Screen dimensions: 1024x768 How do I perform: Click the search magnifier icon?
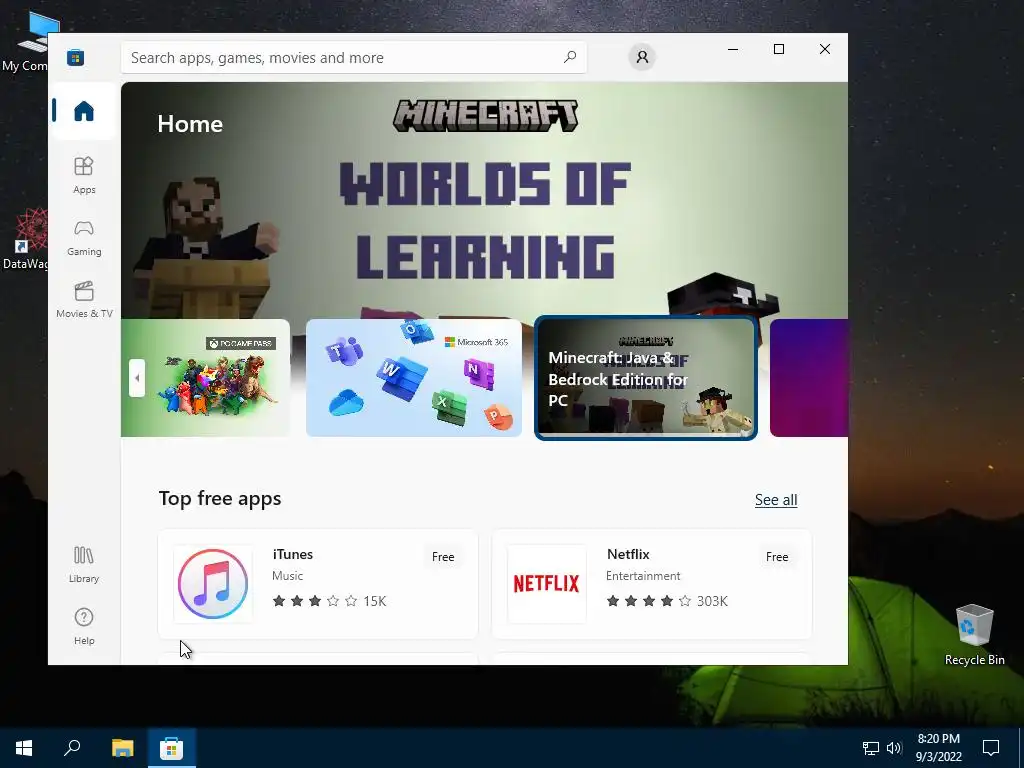pyautogui.click(x=570, y=57)
